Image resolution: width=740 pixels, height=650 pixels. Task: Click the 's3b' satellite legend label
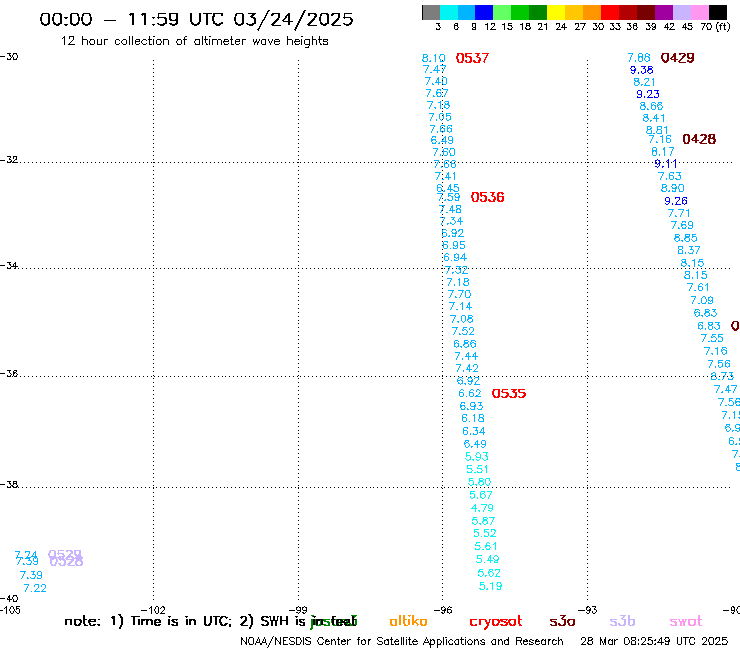(x=622, y=621)
